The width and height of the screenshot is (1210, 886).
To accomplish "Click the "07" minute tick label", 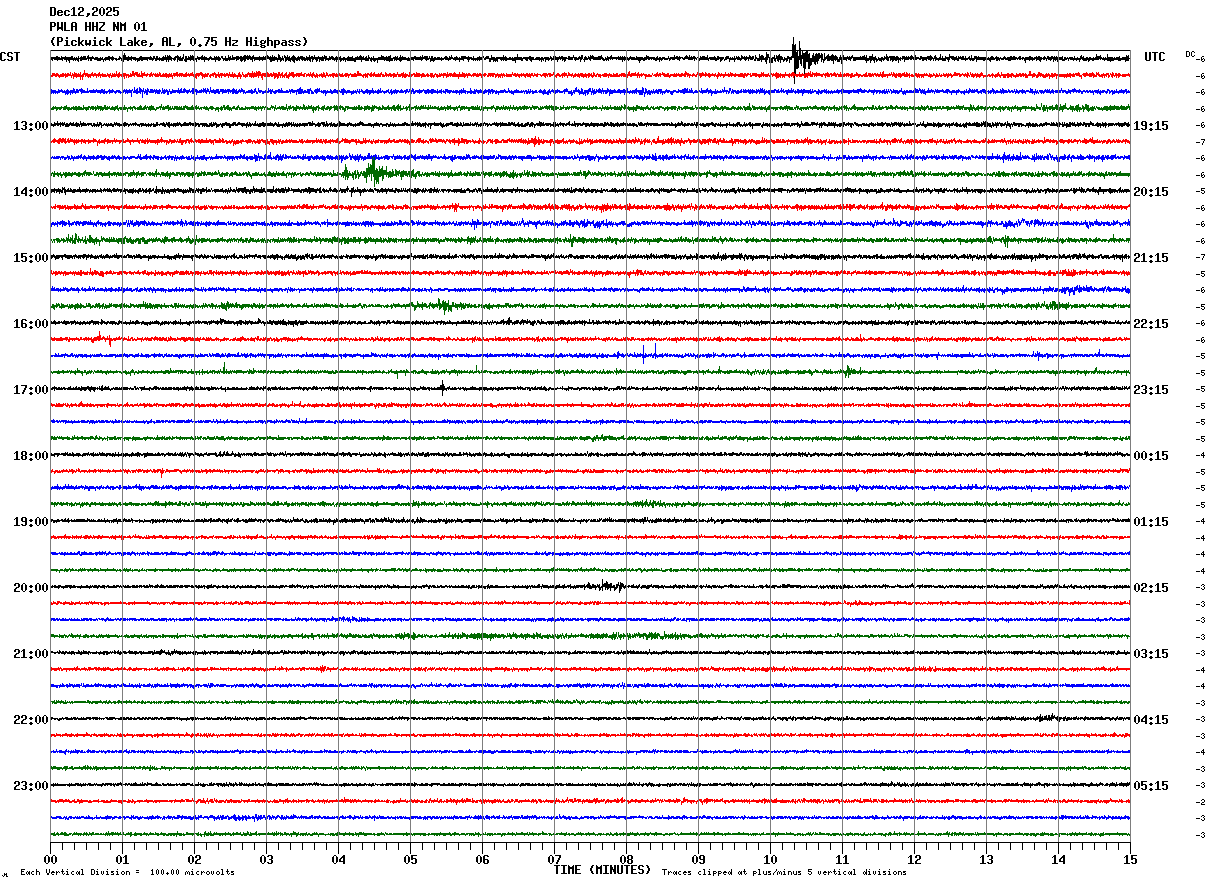I will pyautogui.click(x=554, y=859).
